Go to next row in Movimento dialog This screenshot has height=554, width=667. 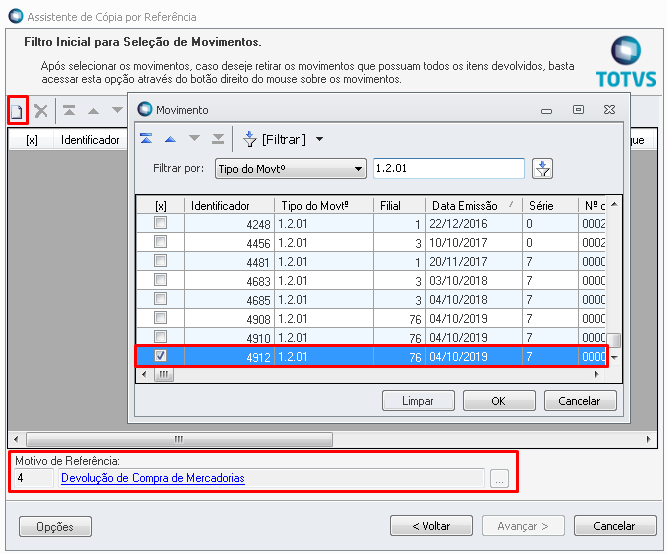(194, 138)
